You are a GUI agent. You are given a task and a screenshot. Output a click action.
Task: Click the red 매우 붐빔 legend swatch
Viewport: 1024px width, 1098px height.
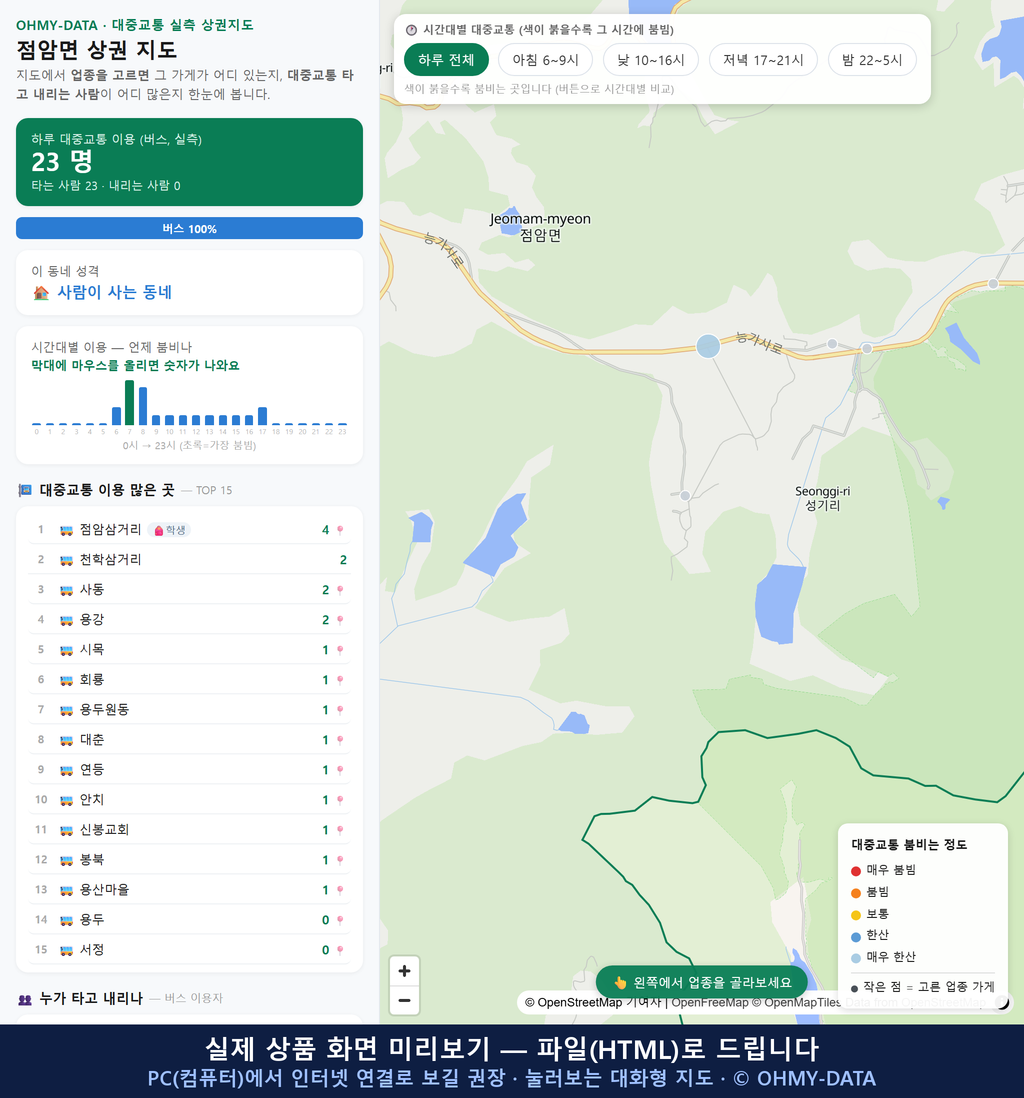tap(855, 871)
